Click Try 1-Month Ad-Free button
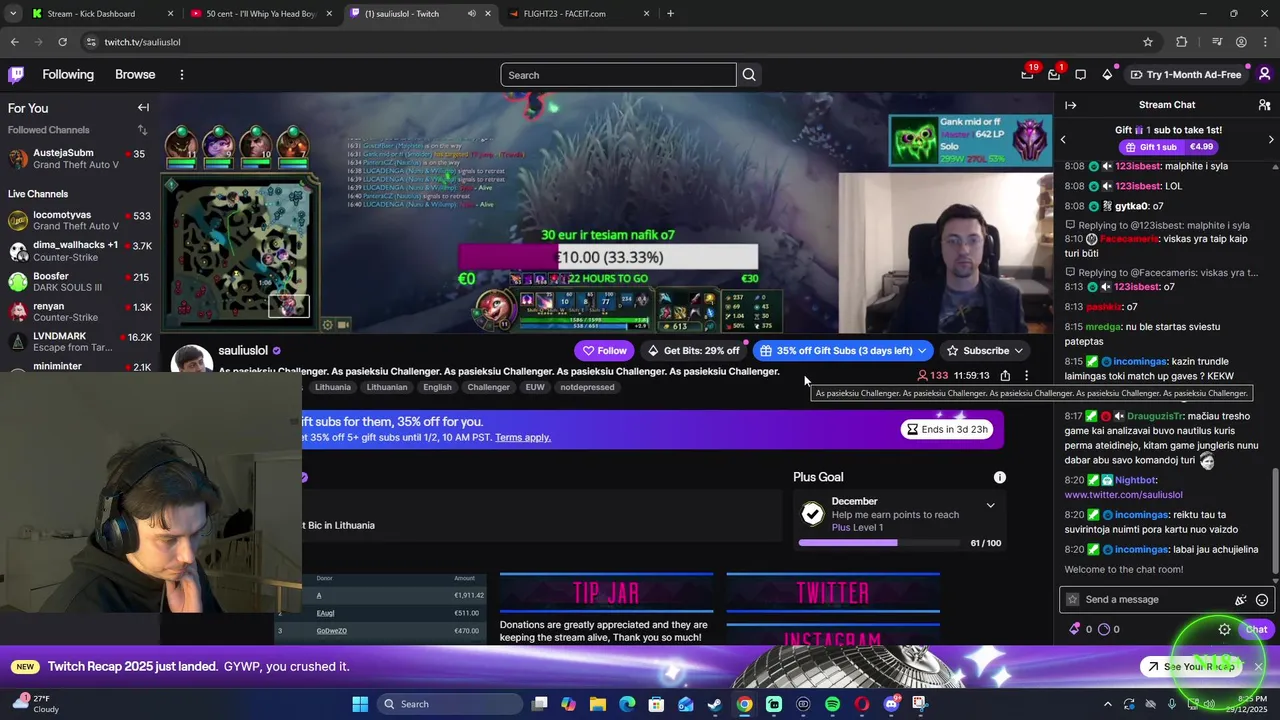Viewport: 1280px width, 720px height. point(1185,75)
